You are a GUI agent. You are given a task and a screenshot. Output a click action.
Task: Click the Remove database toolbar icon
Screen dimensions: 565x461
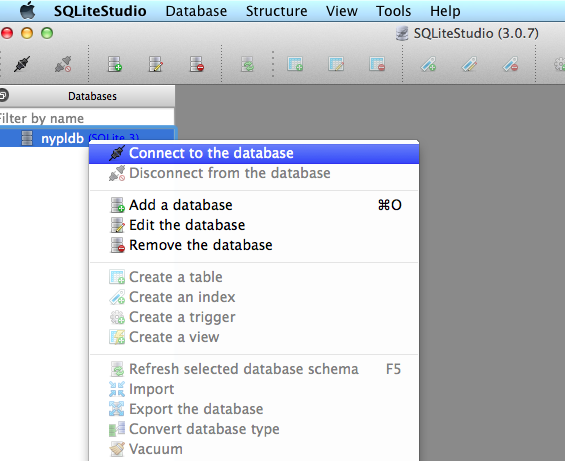[197, 64]
